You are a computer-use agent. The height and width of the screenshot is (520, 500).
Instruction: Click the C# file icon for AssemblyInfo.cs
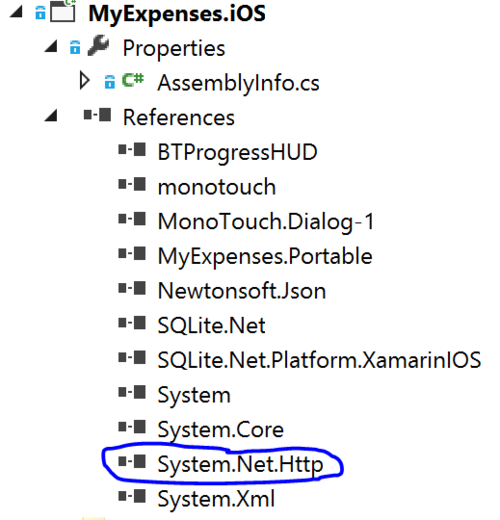pyautogui.click(x=133, y=80)
